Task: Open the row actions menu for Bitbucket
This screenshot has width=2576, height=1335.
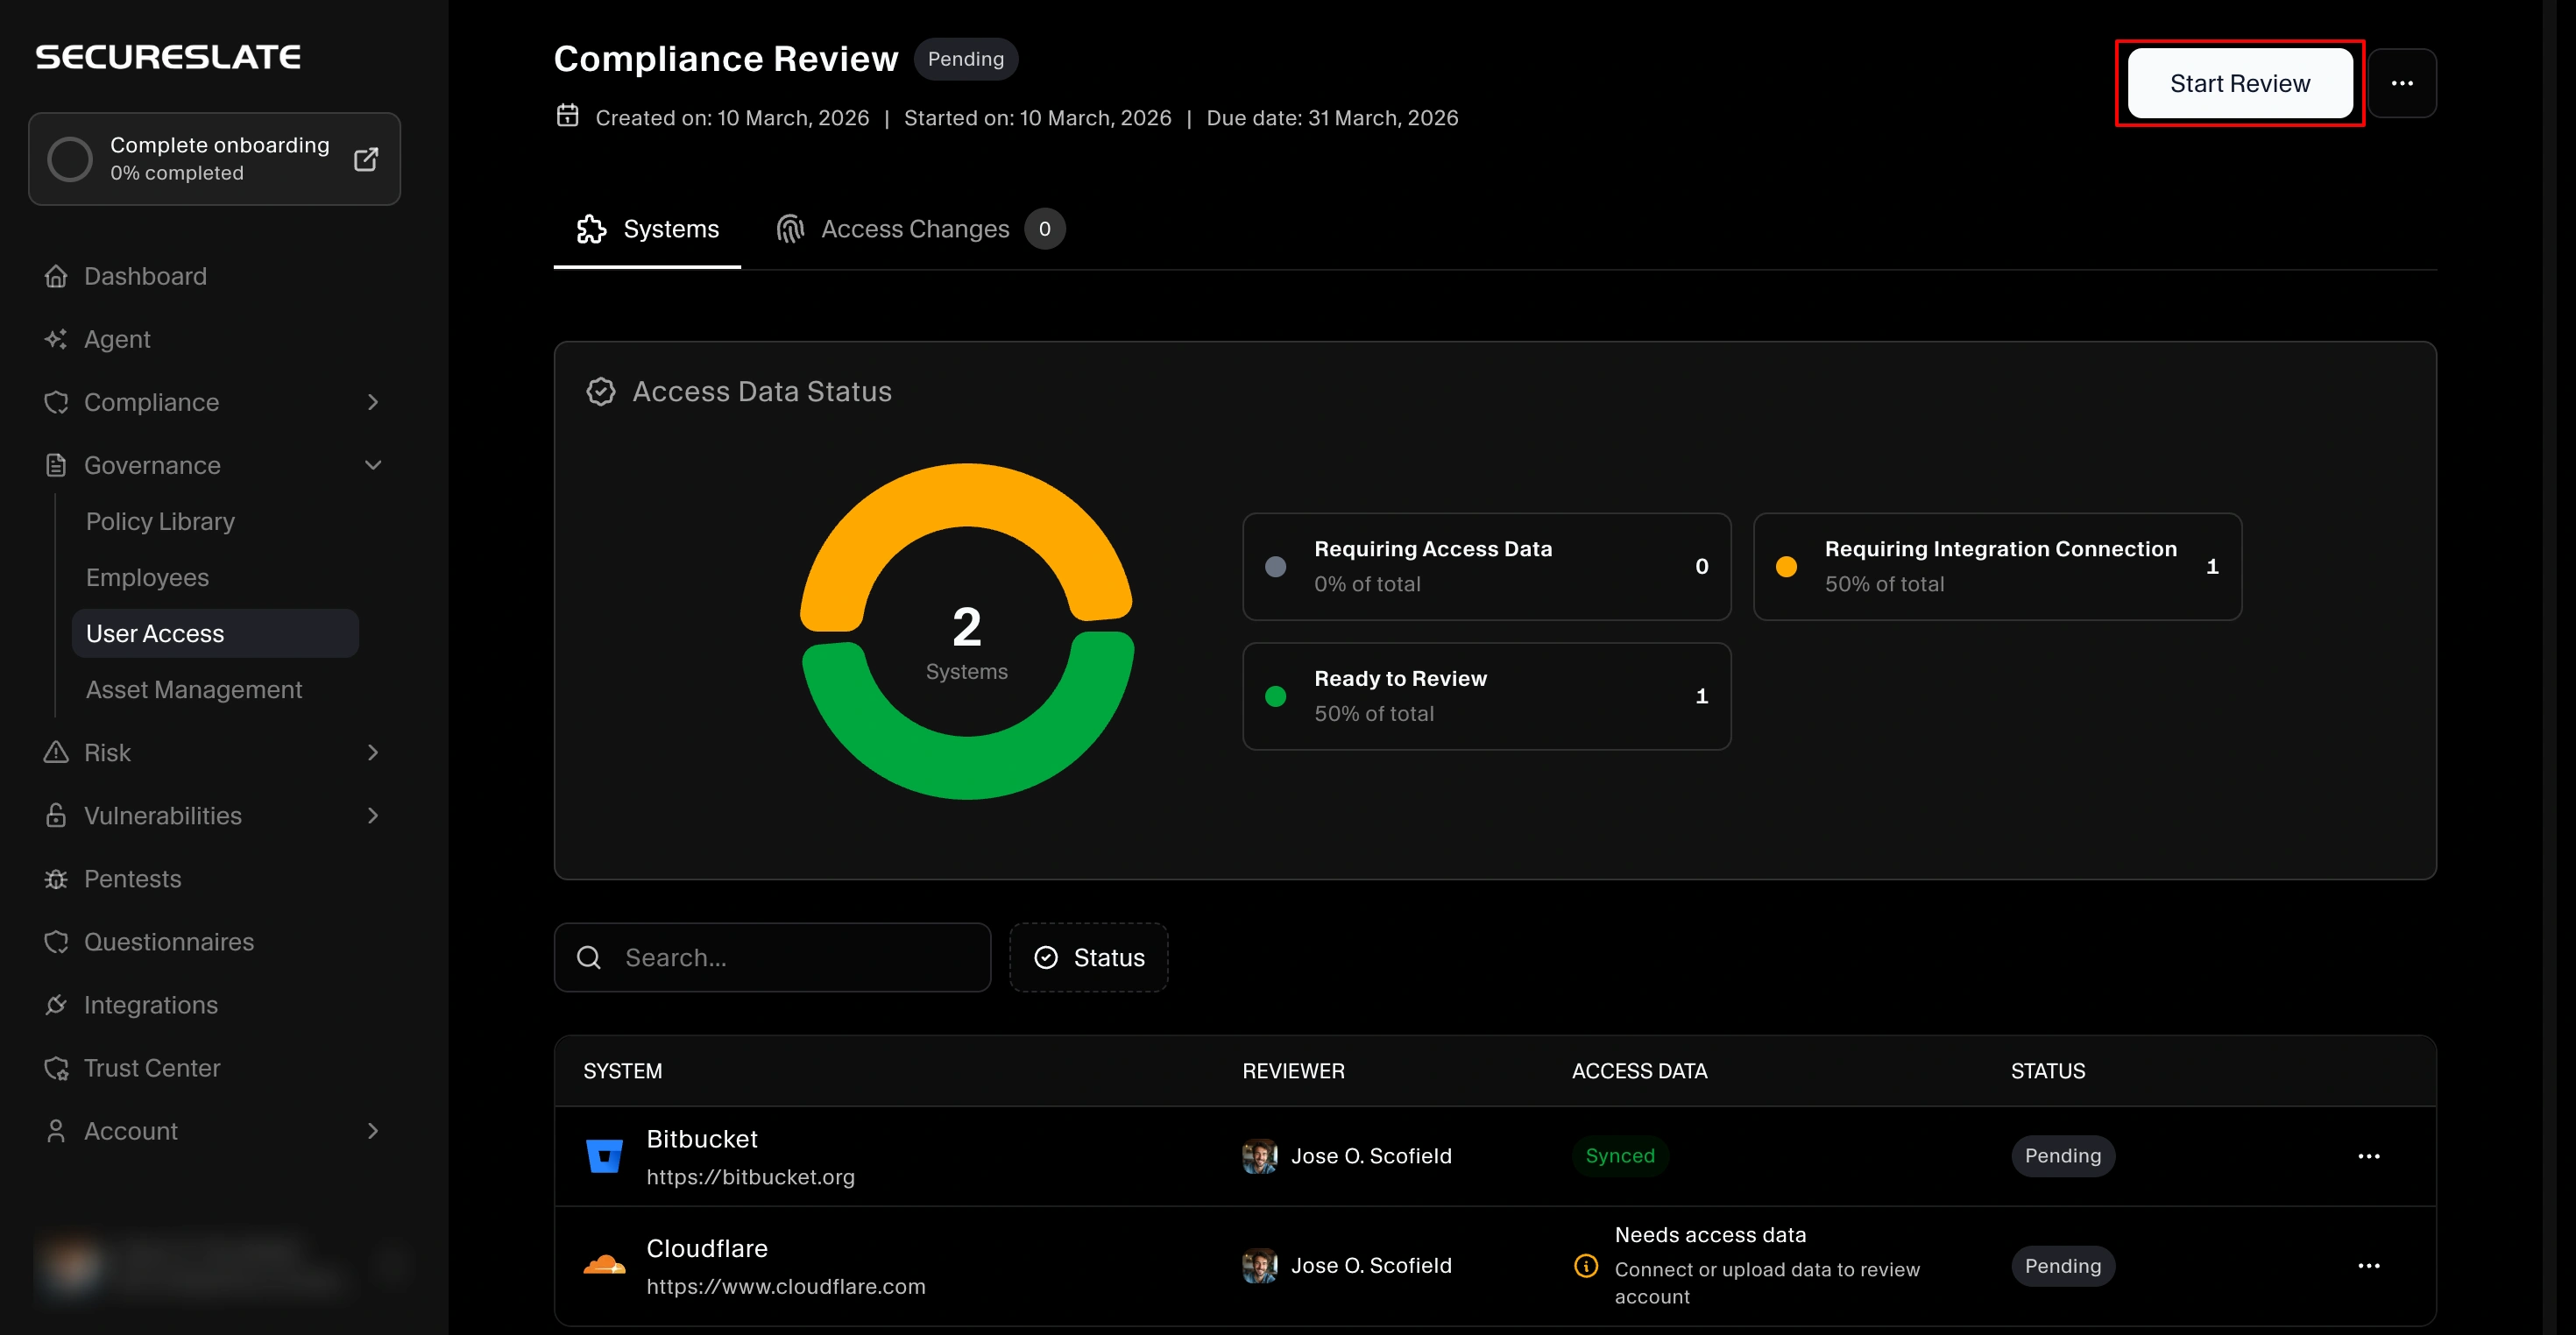Action: [x=2371, y=1156]
